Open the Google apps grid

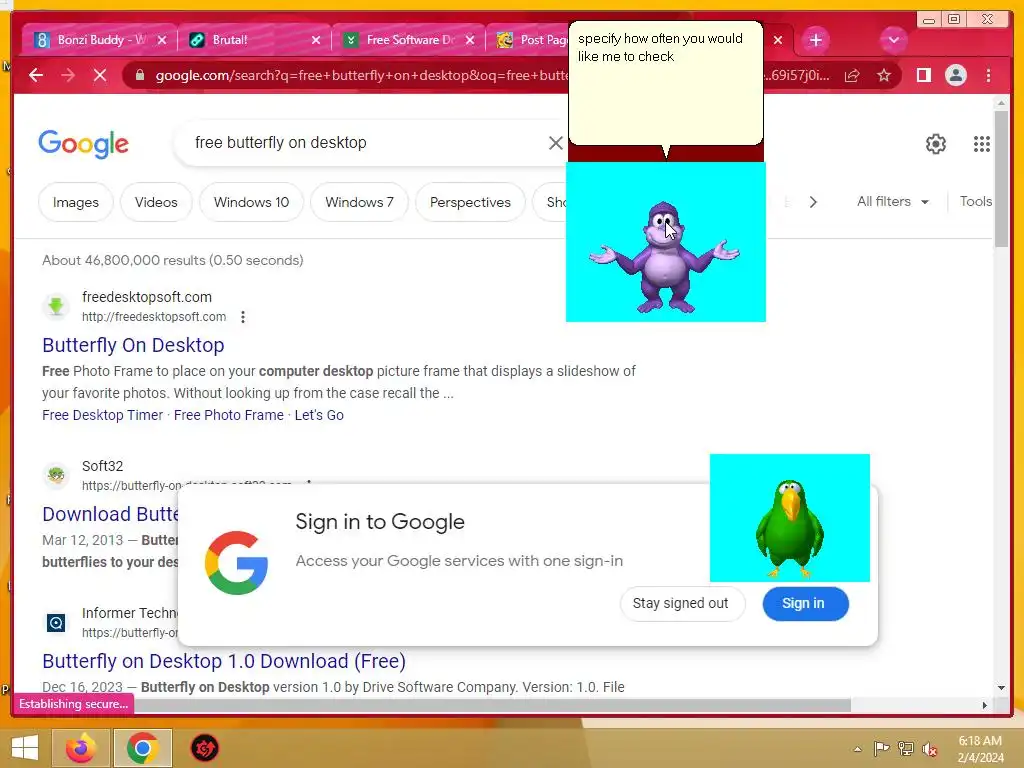tap(982, 144)
